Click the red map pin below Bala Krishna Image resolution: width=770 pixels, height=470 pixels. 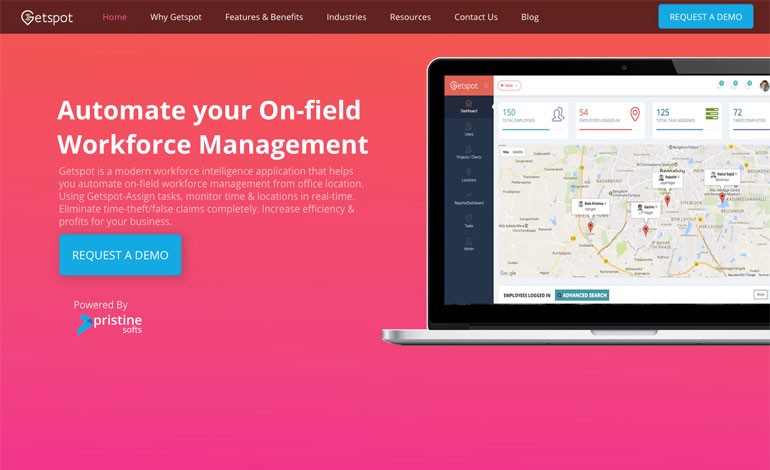tap(590, 226)
